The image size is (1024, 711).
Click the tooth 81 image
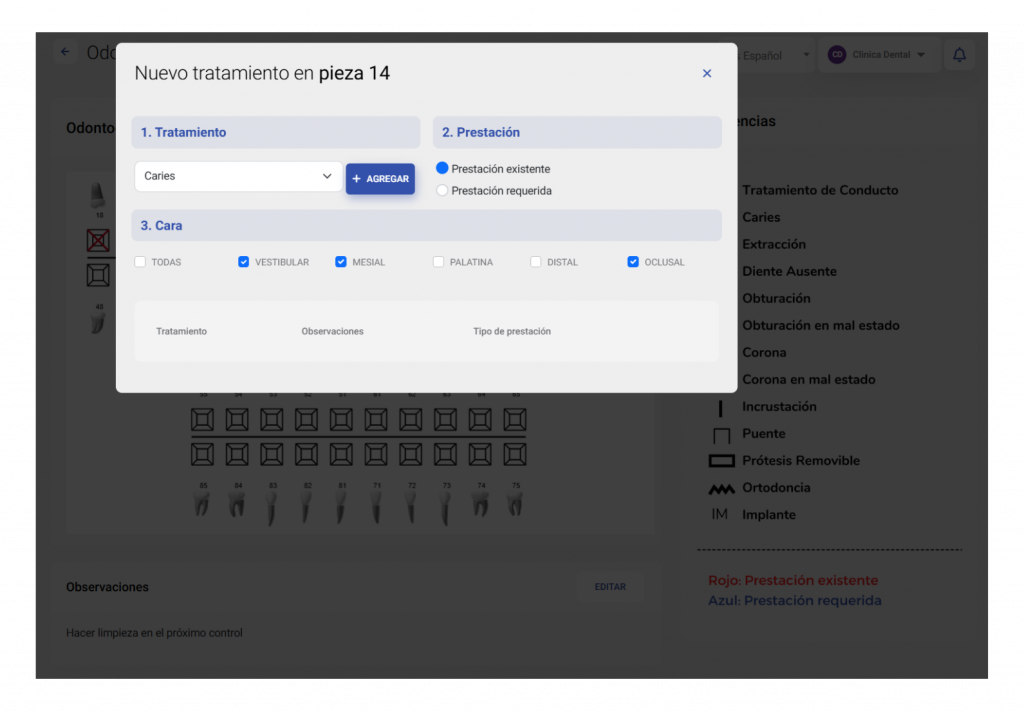pos(341,508)
